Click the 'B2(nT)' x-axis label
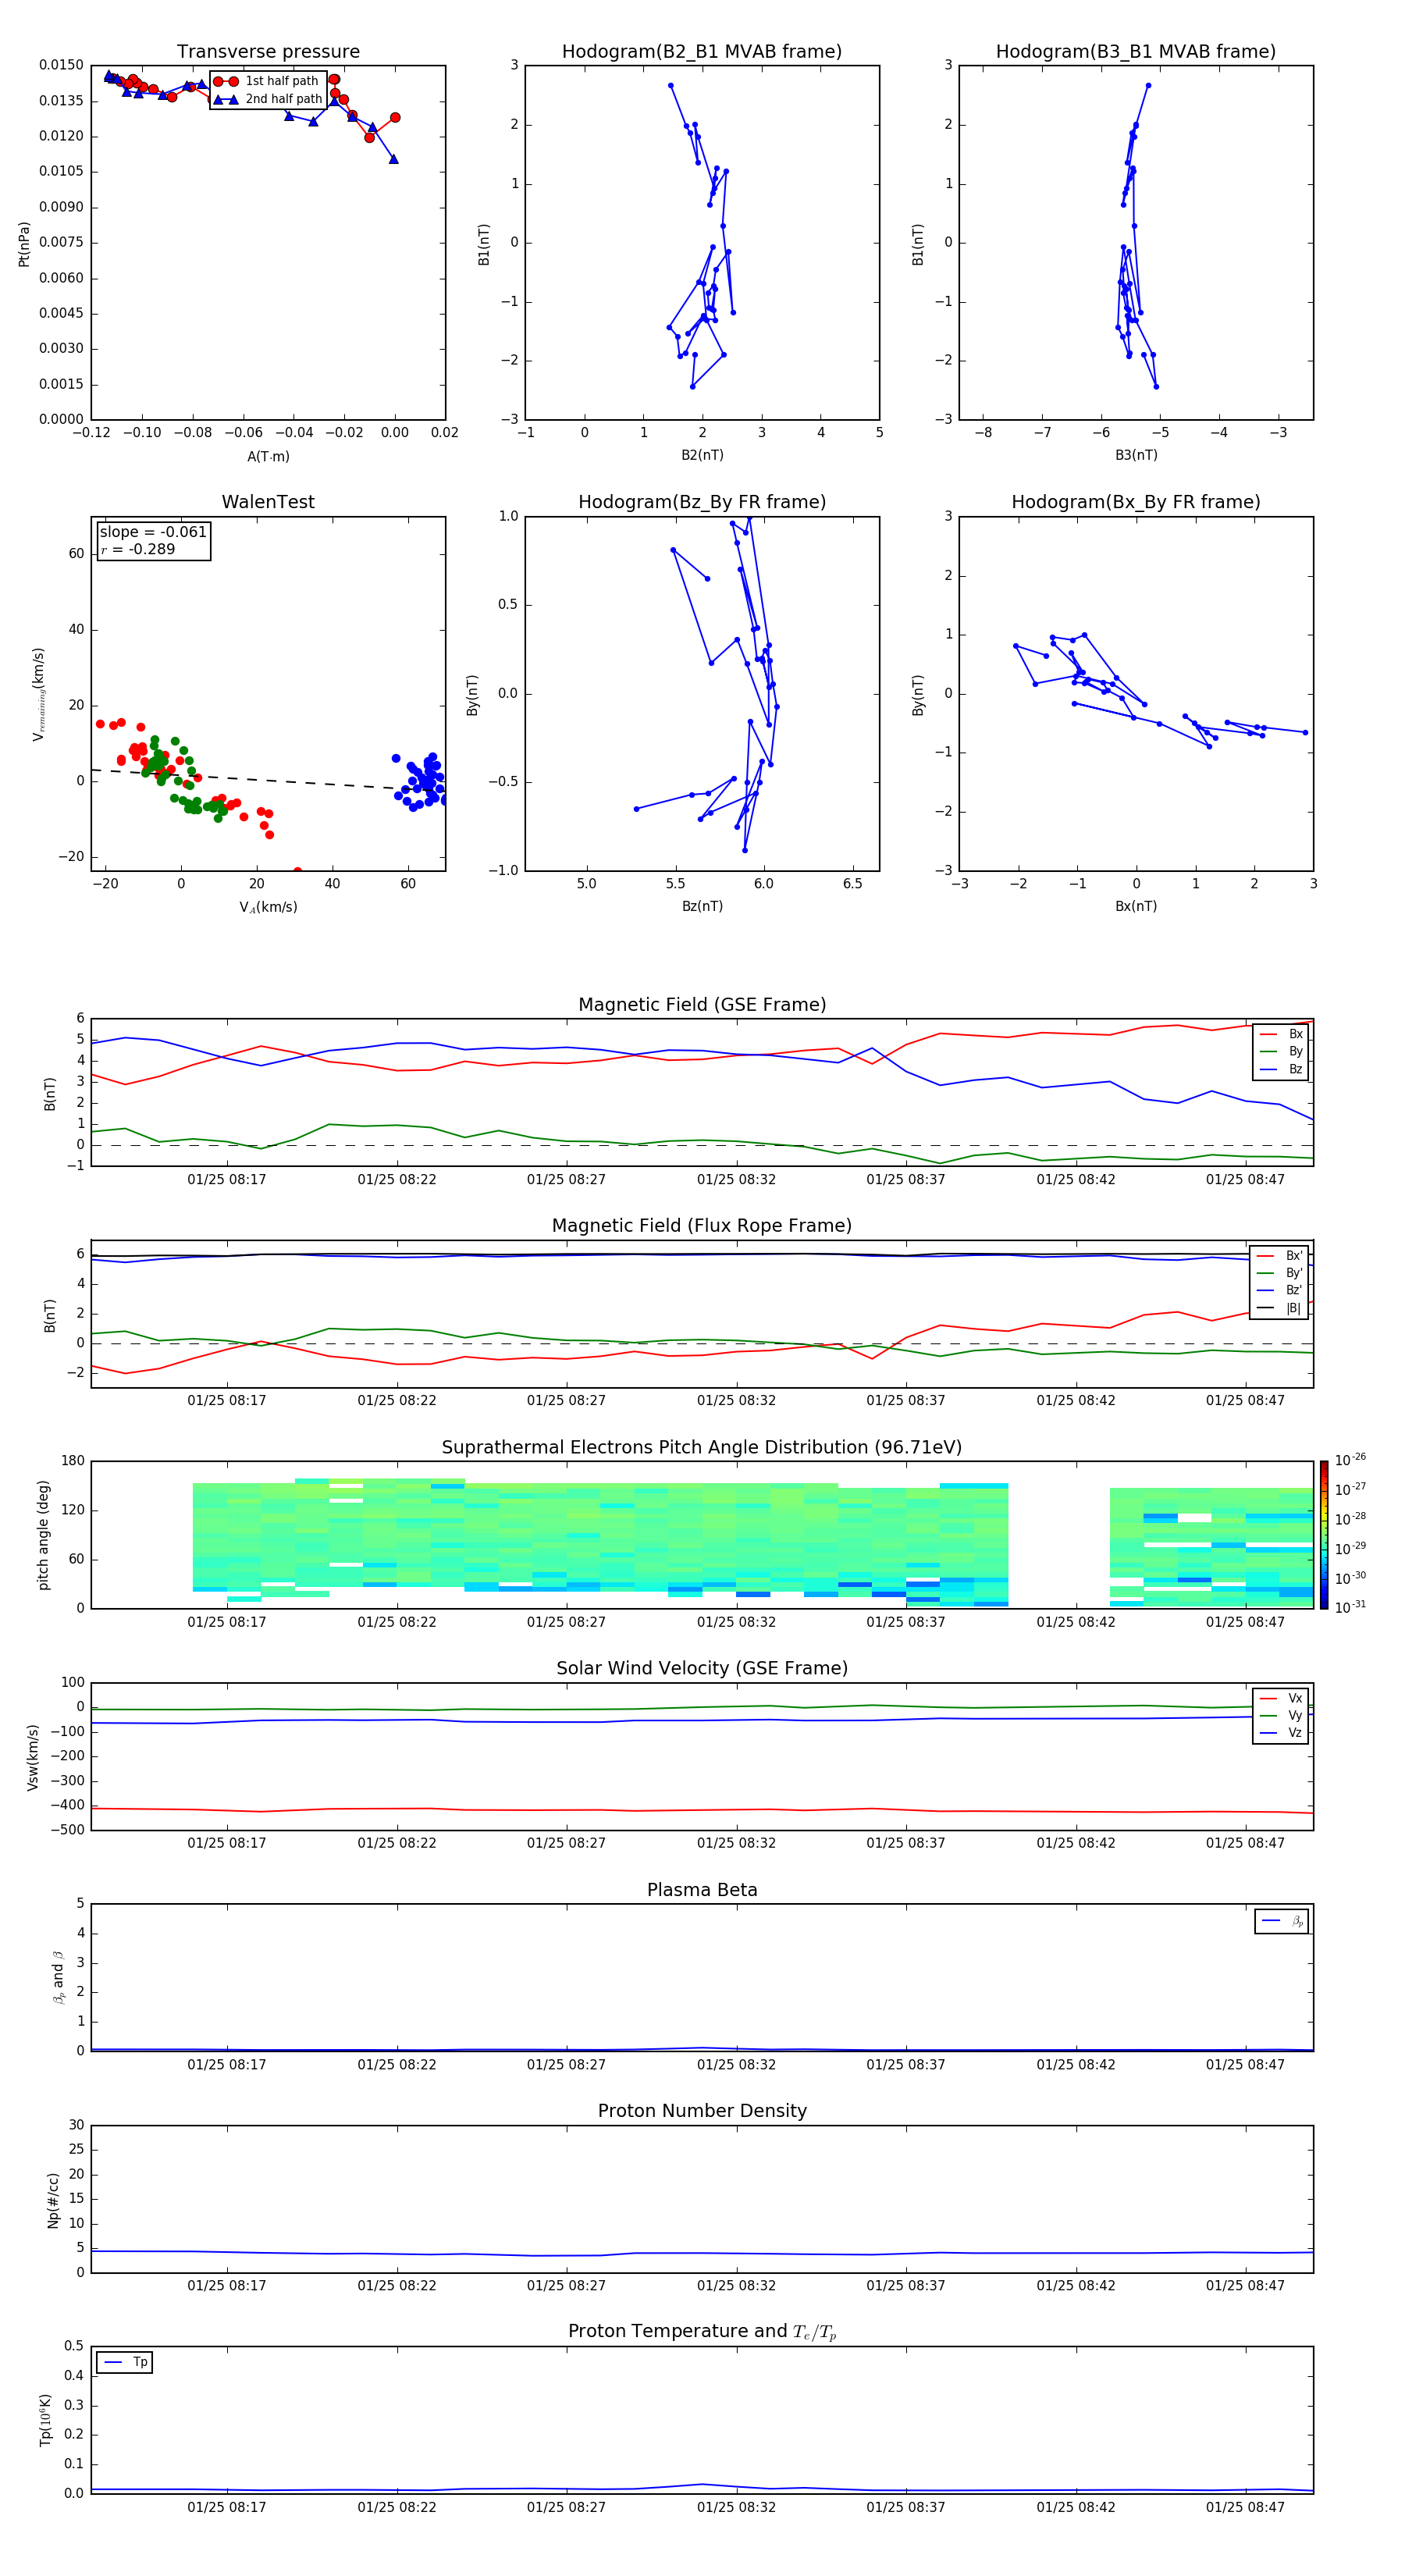1405x2576 pixels. 702,455
